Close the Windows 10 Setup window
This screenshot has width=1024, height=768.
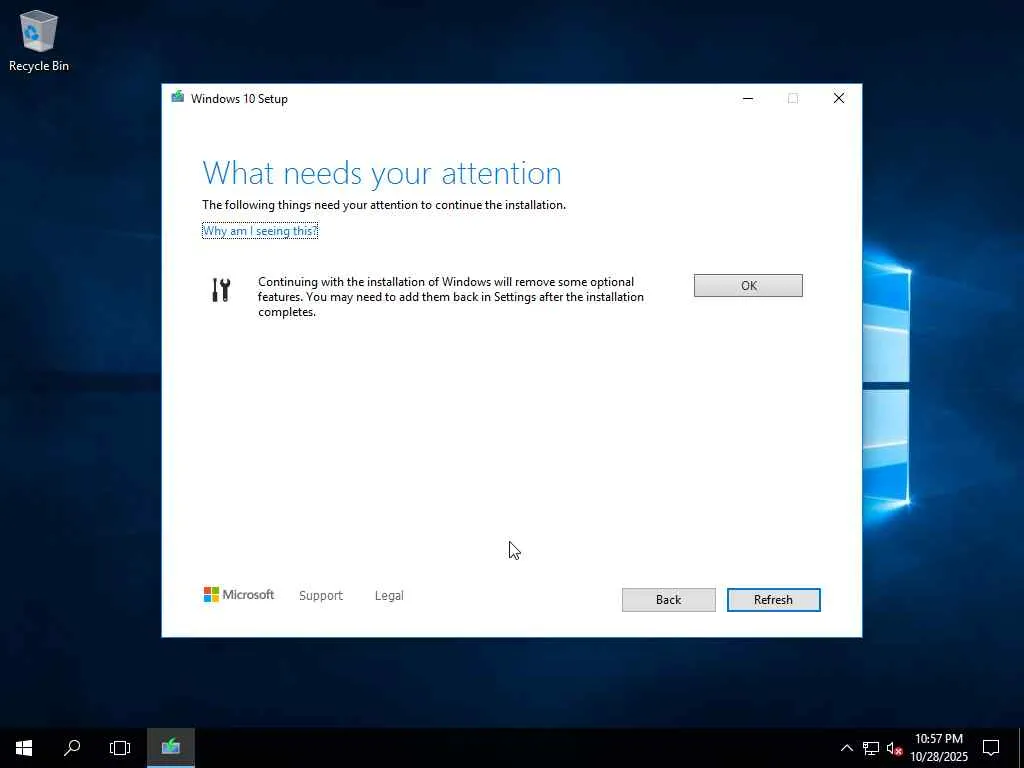coord(839,98)
